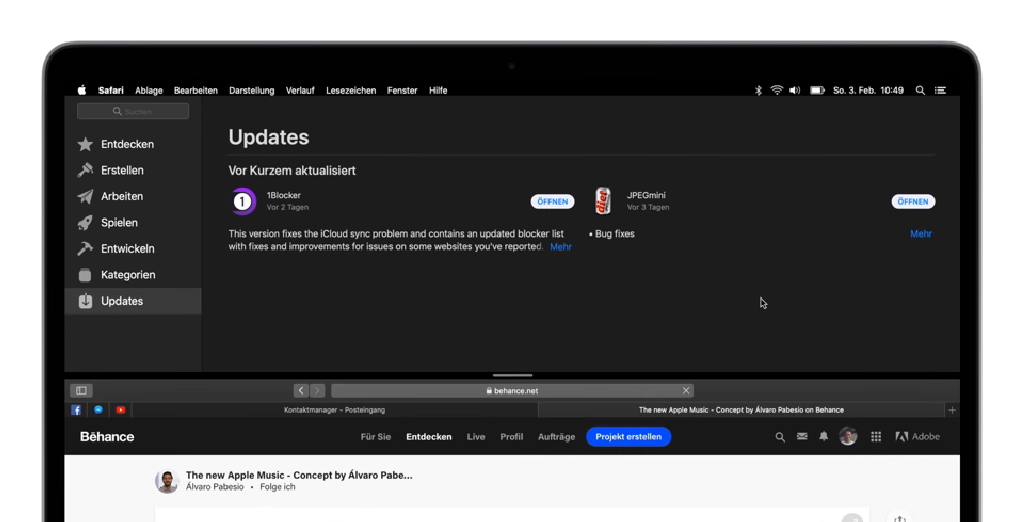Open Behance notifications bell
Image resolution: width=1035 pixels, height=522 pixels.
[824, 437]
